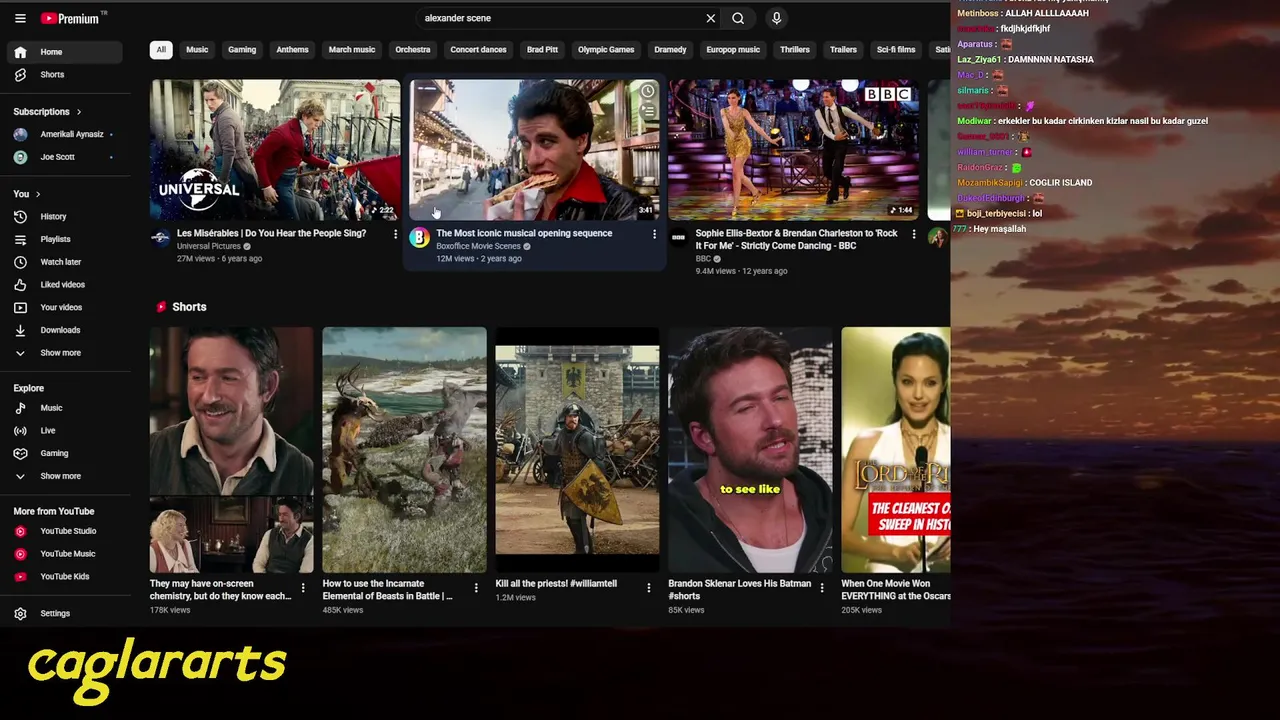Open Shorts in the sidebar

[66, 75]
